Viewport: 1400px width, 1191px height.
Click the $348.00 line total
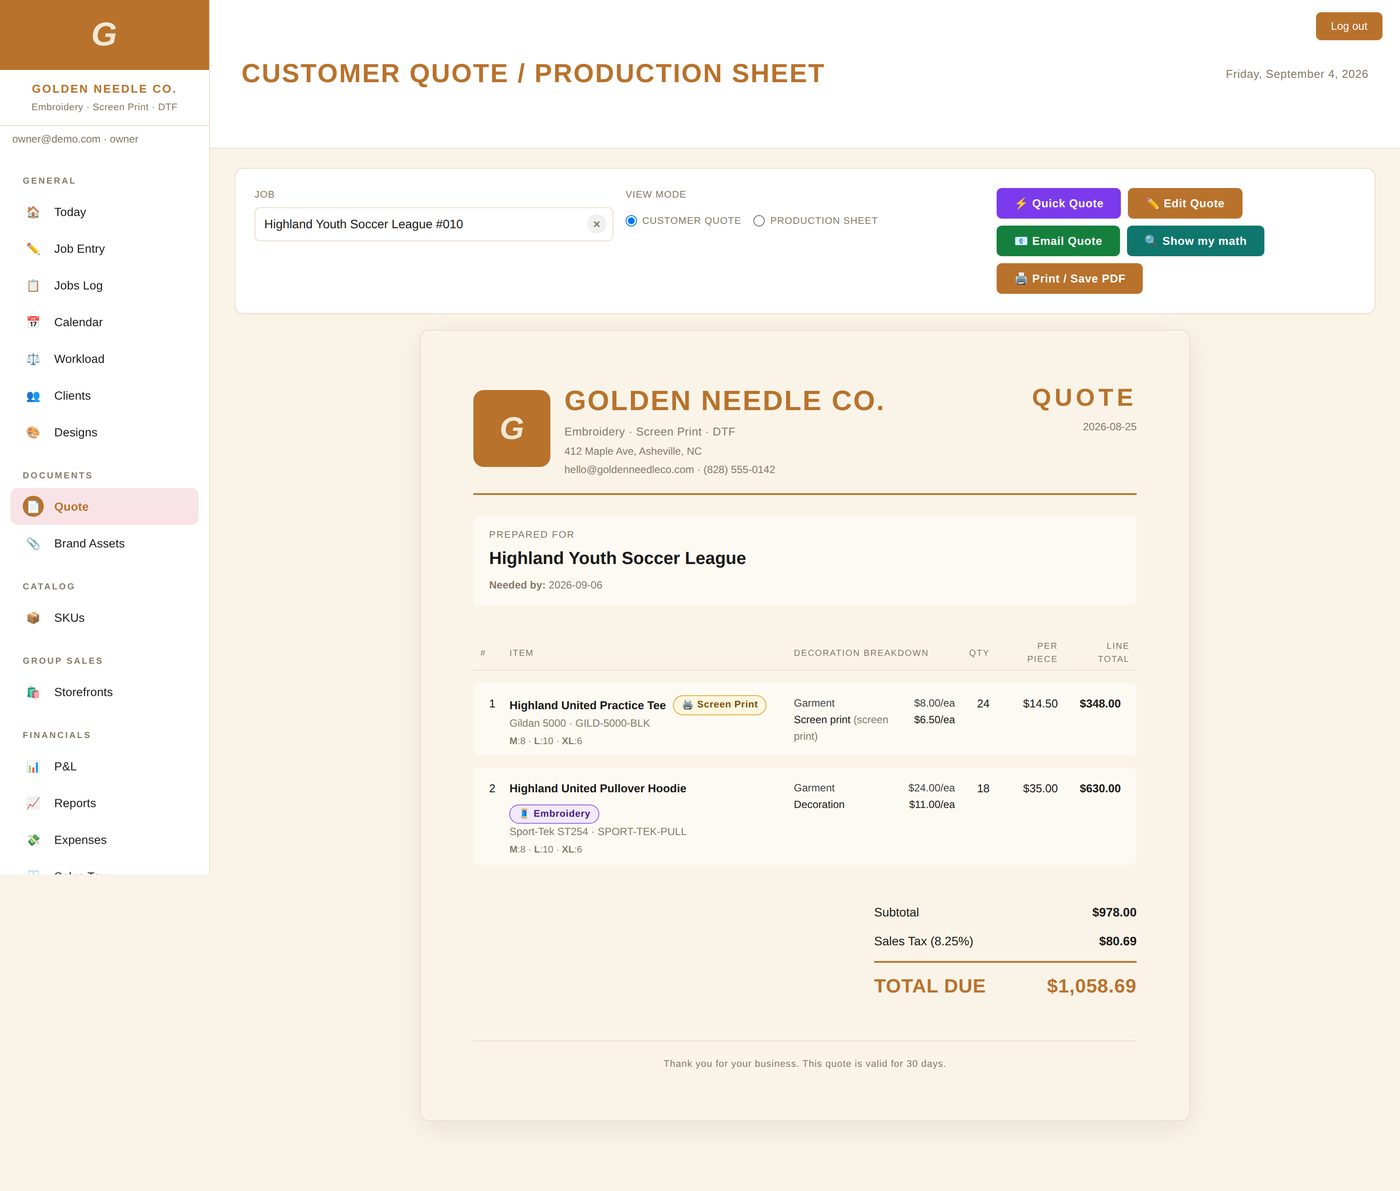pyautogui.click(x=1100, y=704)
